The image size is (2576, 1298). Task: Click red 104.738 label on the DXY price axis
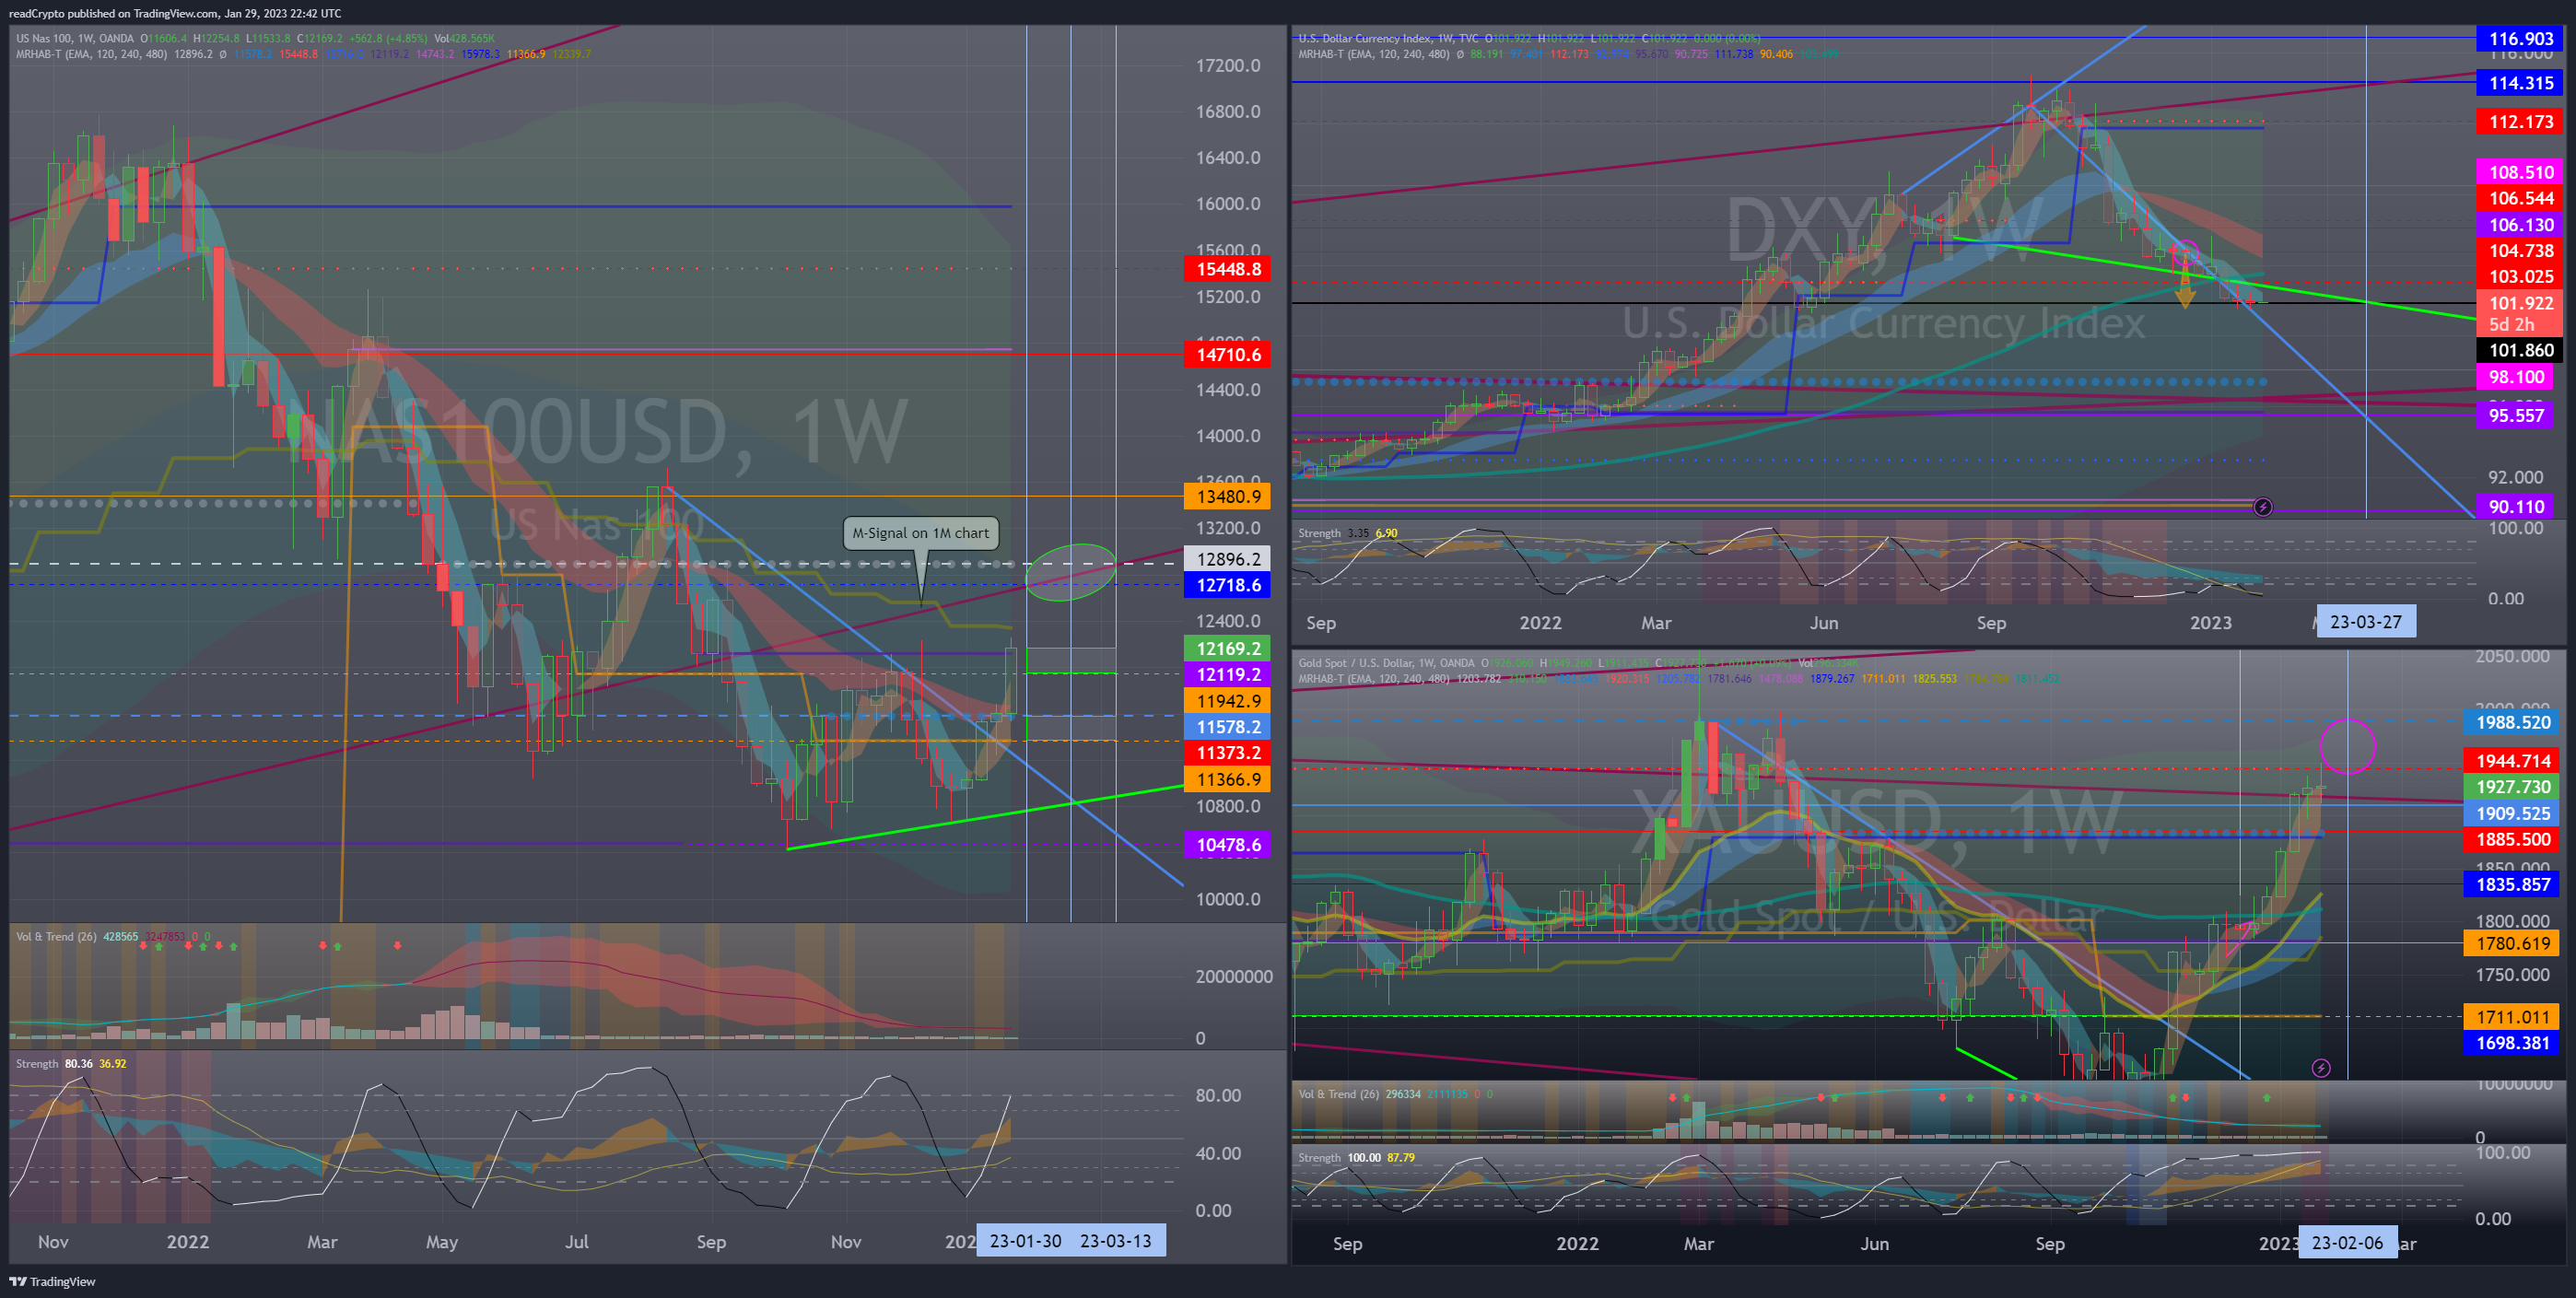2519,251
